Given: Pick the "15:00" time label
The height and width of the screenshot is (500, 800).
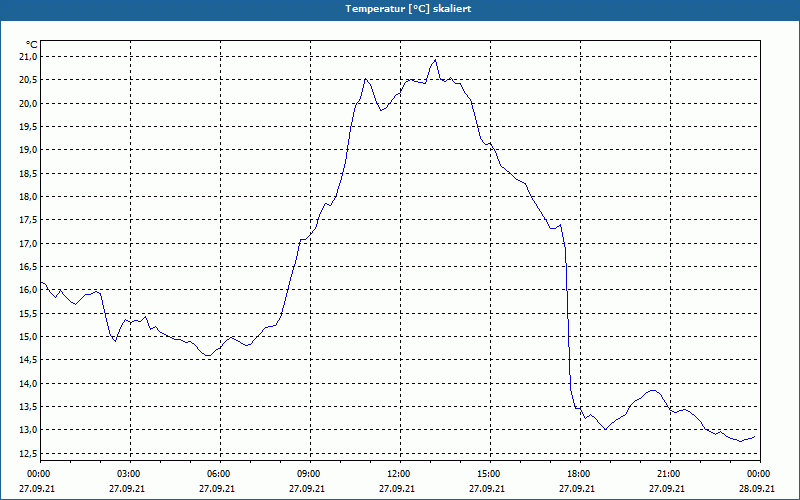Looking at the screenshot, I should 490,474.
